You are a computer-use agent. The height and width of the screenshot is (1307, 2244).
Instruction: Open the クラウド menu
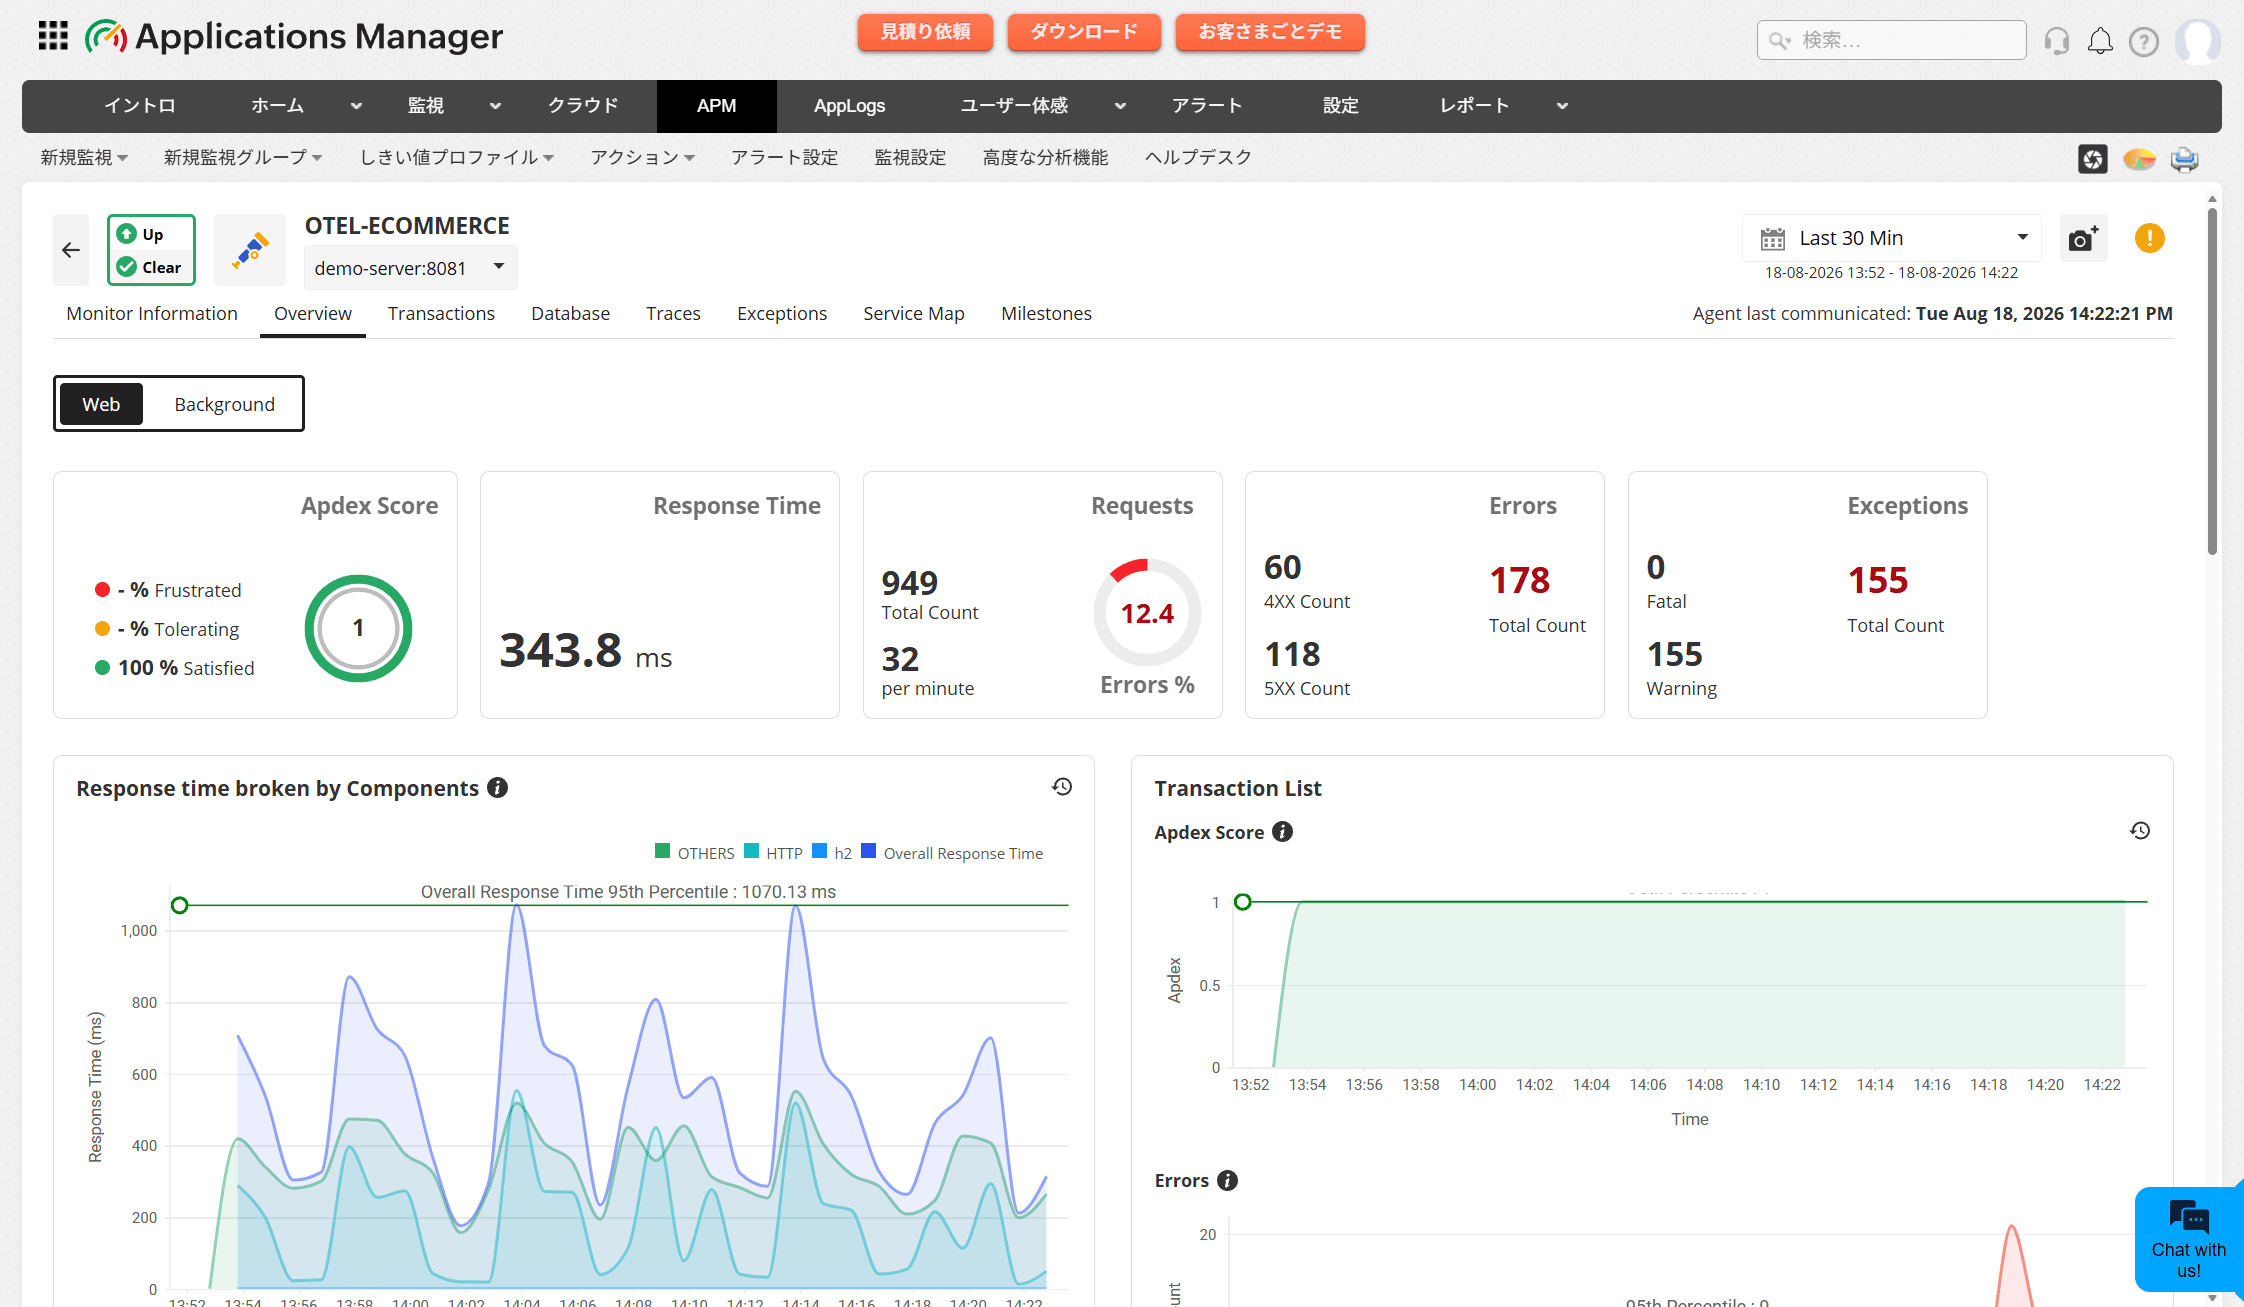pyautogui.click(x=583, y=106)
